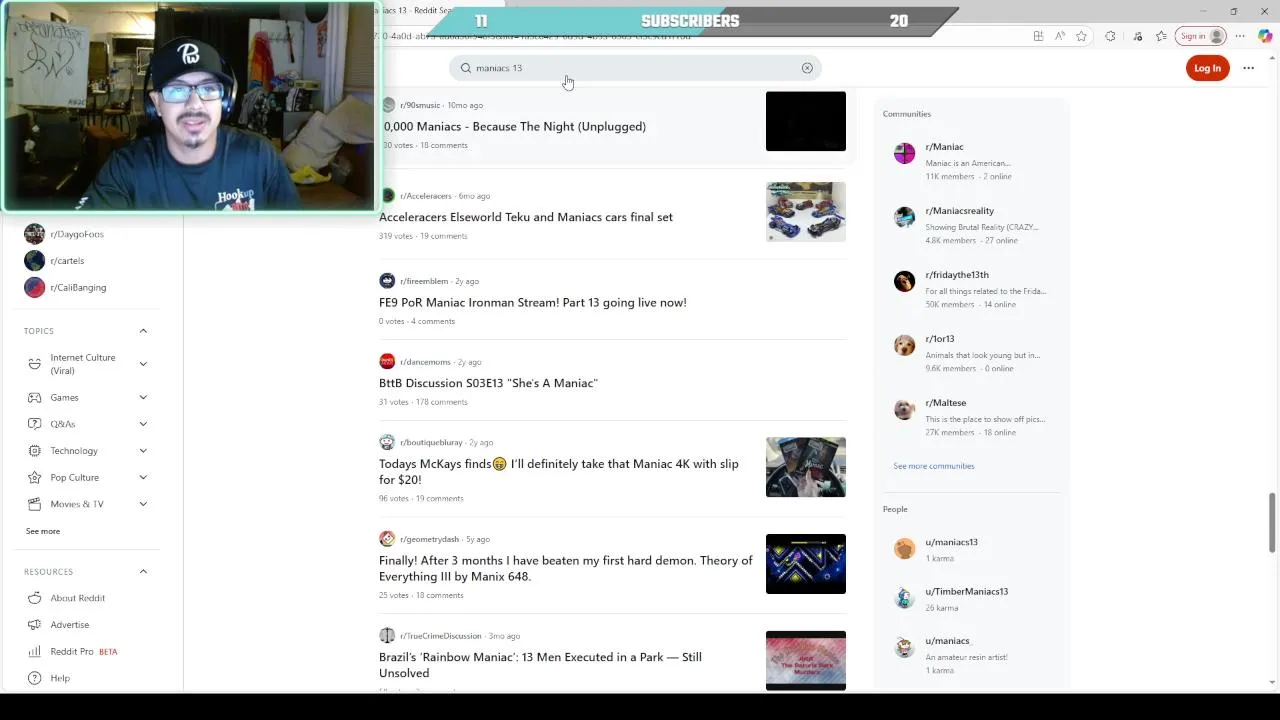The height and width of the screenshot is (720, 1280).
Task: Click the Reddit Log In button
Action: [x=1207, y=68]
